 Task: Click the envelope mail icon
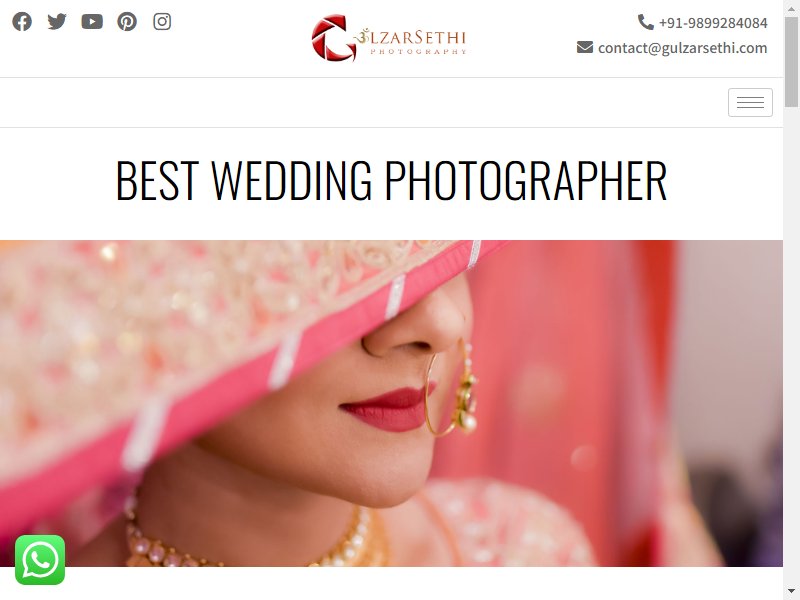coord(585,47)
